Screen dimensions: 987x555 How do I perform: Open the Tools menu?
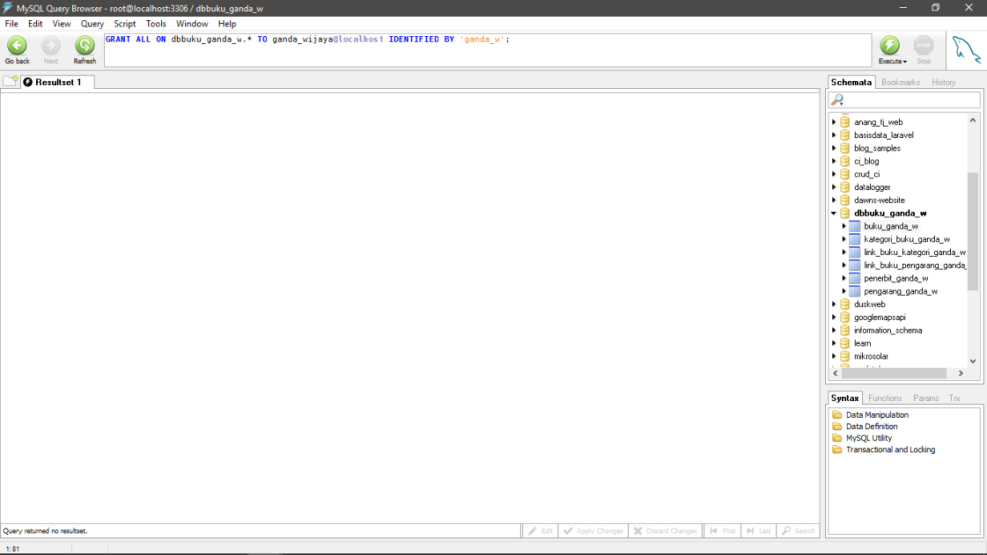[155, 24]
